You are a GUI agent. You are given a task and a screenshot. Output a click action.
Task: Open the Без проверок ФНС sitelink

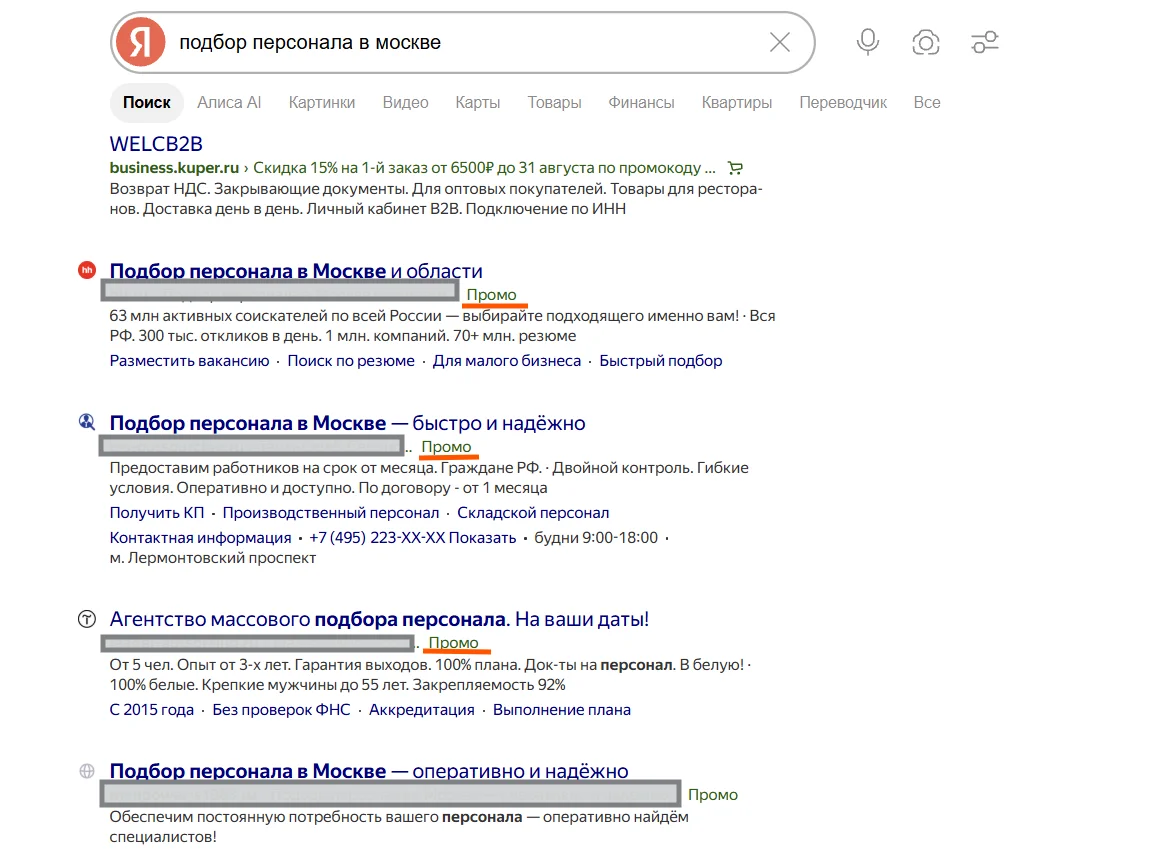(281, 709)
